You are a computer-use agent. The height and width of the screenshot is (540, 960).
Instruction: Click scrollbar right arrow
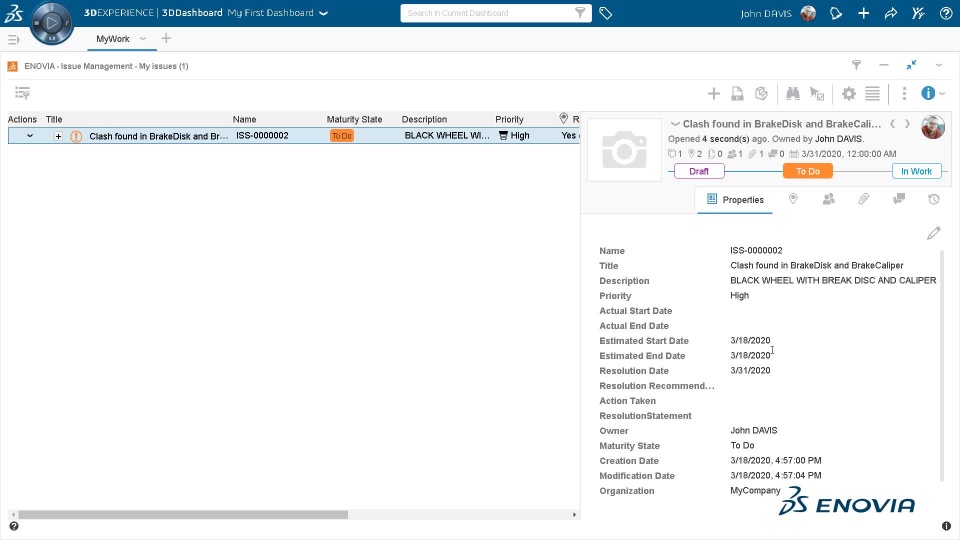click(x=574, y=515)
